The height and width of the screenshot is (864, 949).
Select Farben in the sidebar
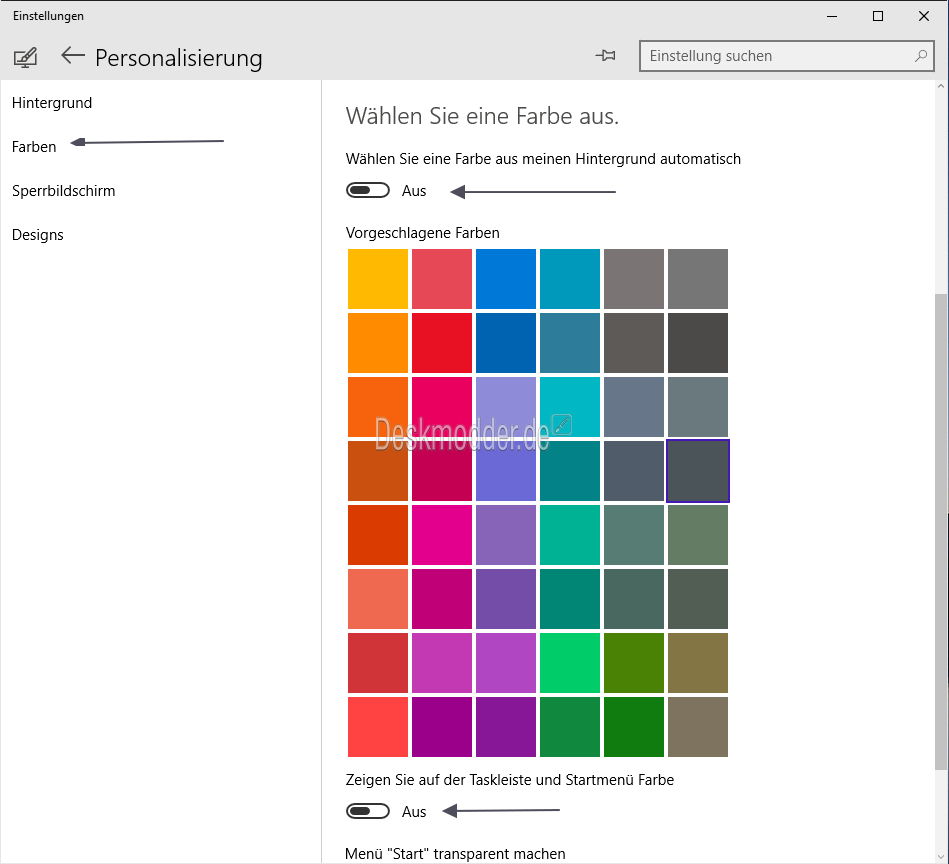pos(34,147)
